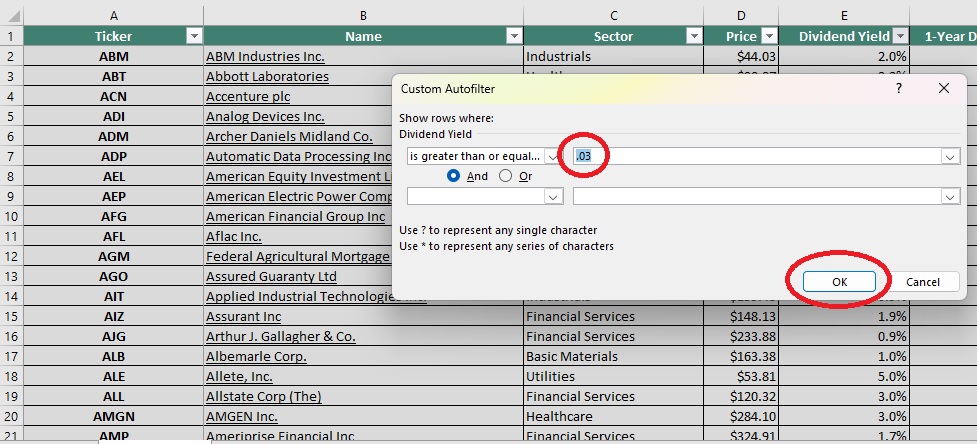The height and width of the screenshot is (444, 977).
Task: Open the Ticker column filter arrow
Action: [x=194, y=36]
